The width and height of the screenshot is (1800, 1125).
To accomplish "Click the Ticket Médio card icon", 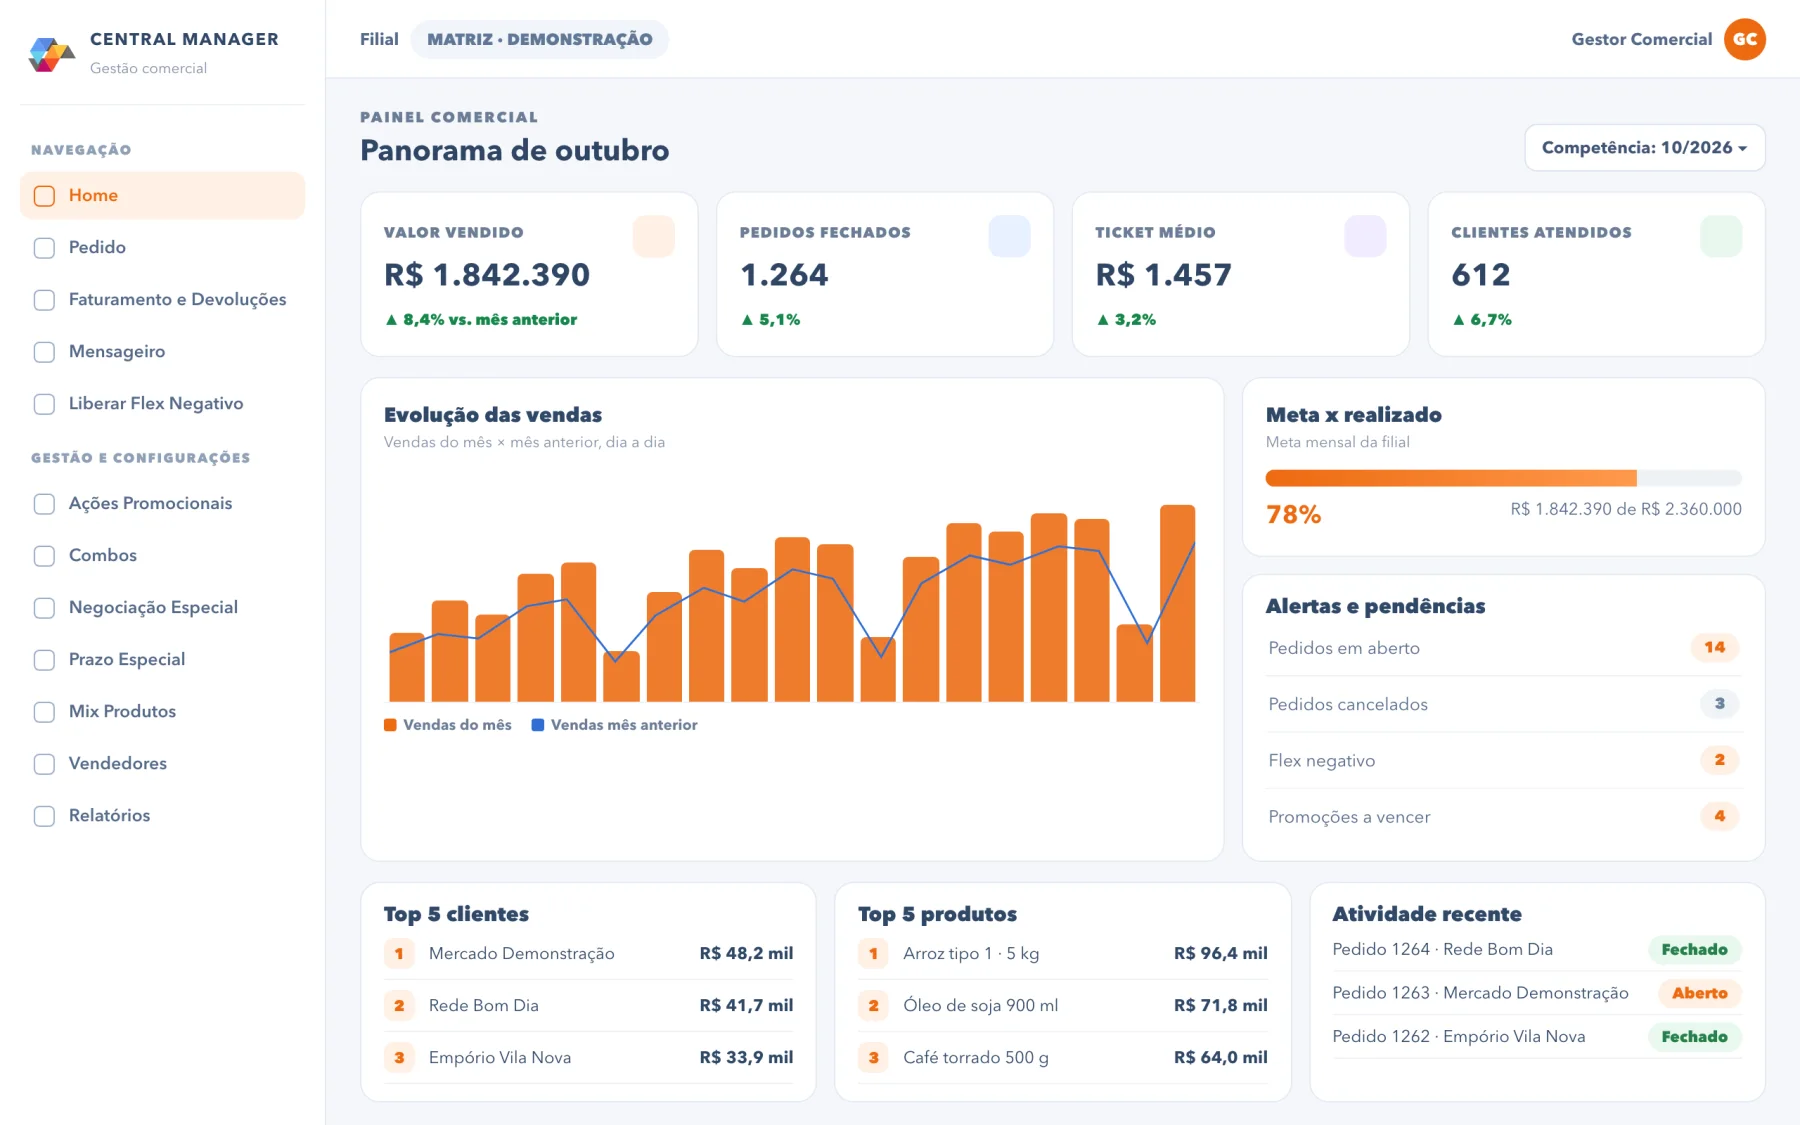I will [1365, 236].
